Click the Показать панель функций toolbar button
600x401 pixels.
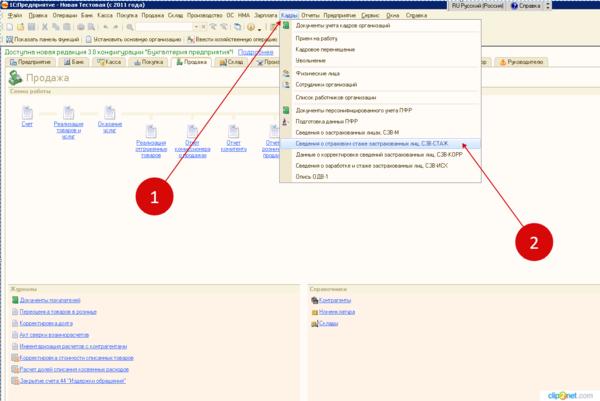click(x=46, y=40)
